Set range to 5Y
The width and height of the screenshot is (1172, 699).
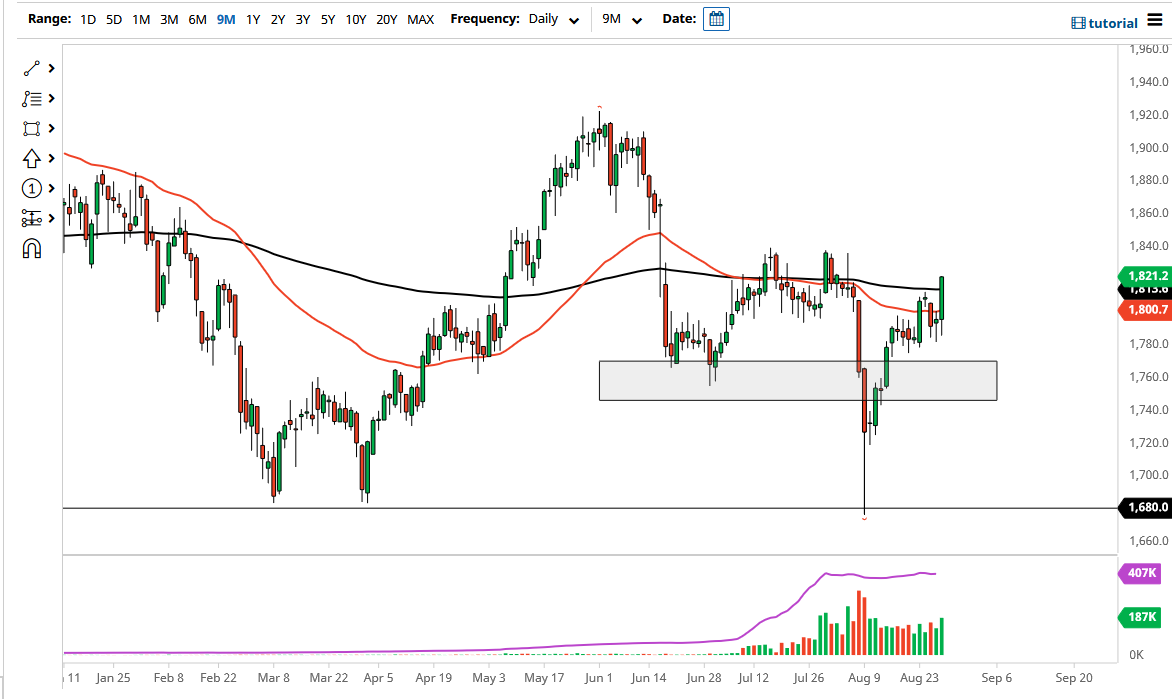coord(328,19)
